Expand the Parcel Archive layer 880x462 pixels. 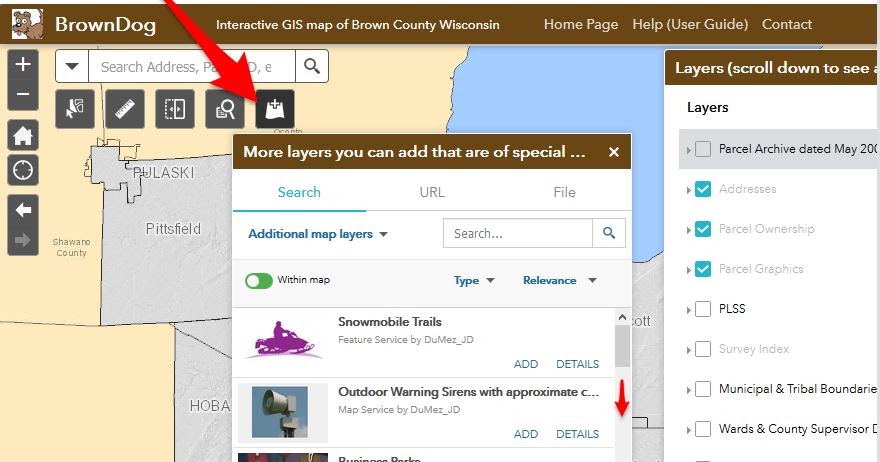click(689, 150)
